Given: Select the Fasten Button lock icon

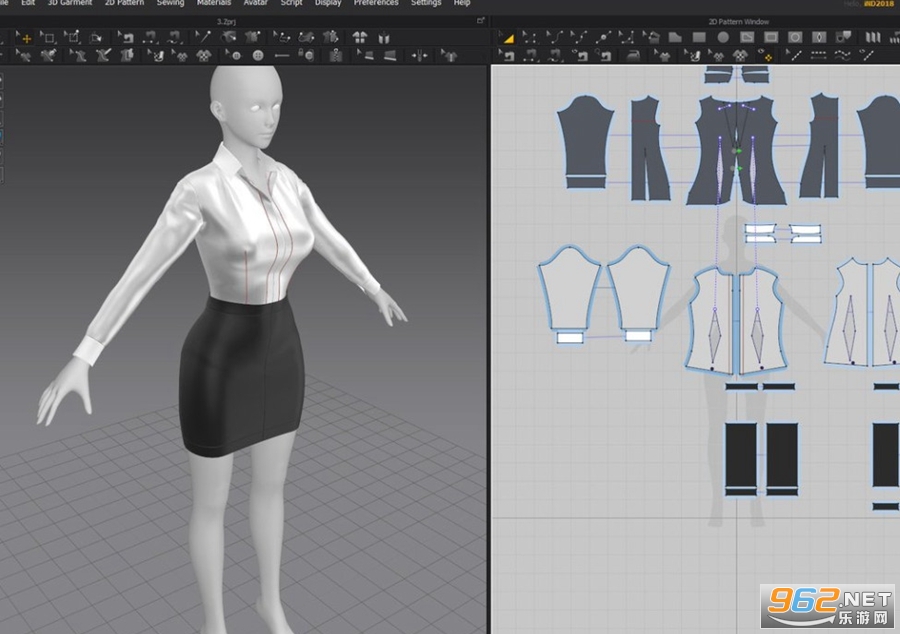Looking at the screenshot, I should [306, 55].
